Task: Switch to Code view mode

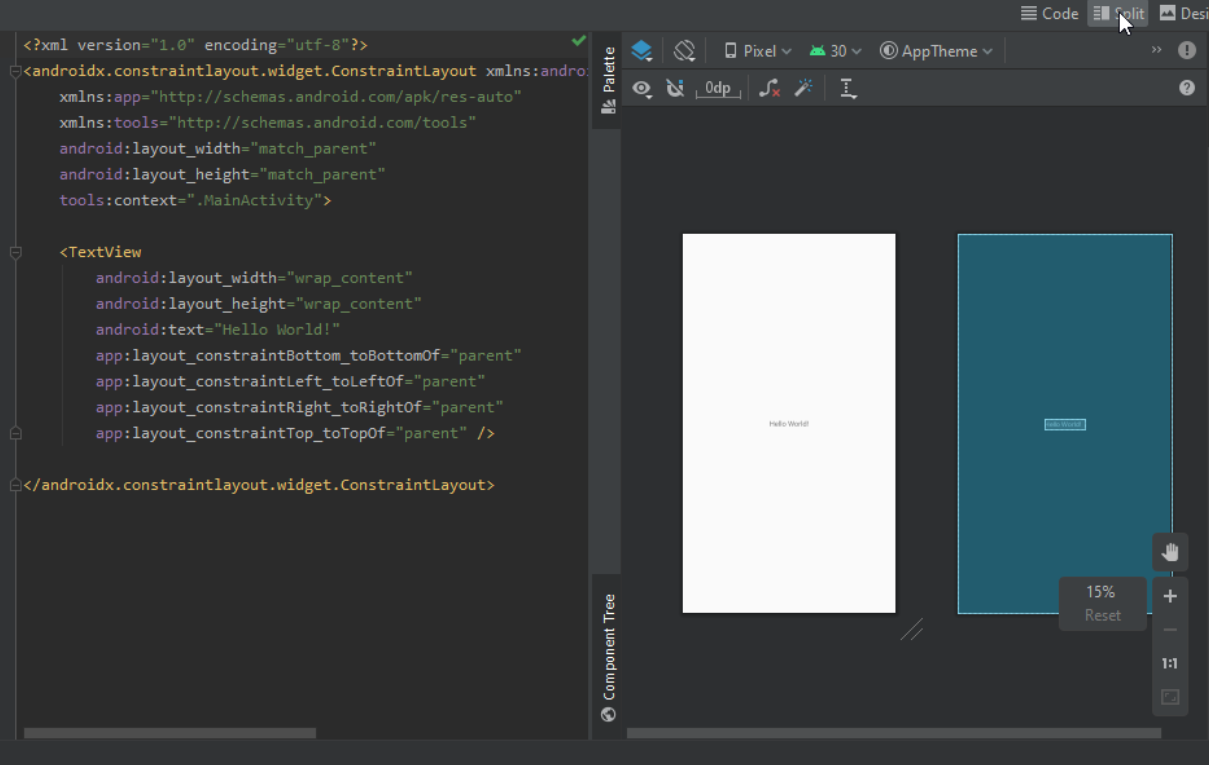Action: [x=1049, y=13]
